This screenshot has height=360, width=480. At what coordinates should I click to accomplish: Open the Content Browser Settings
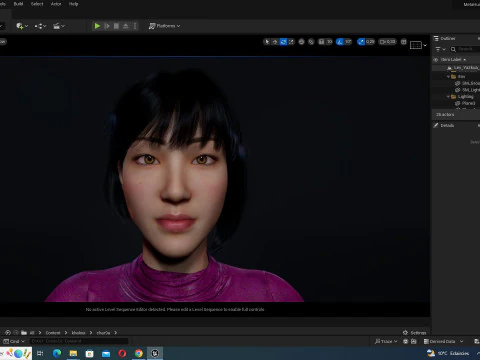(x=414, y=333)
